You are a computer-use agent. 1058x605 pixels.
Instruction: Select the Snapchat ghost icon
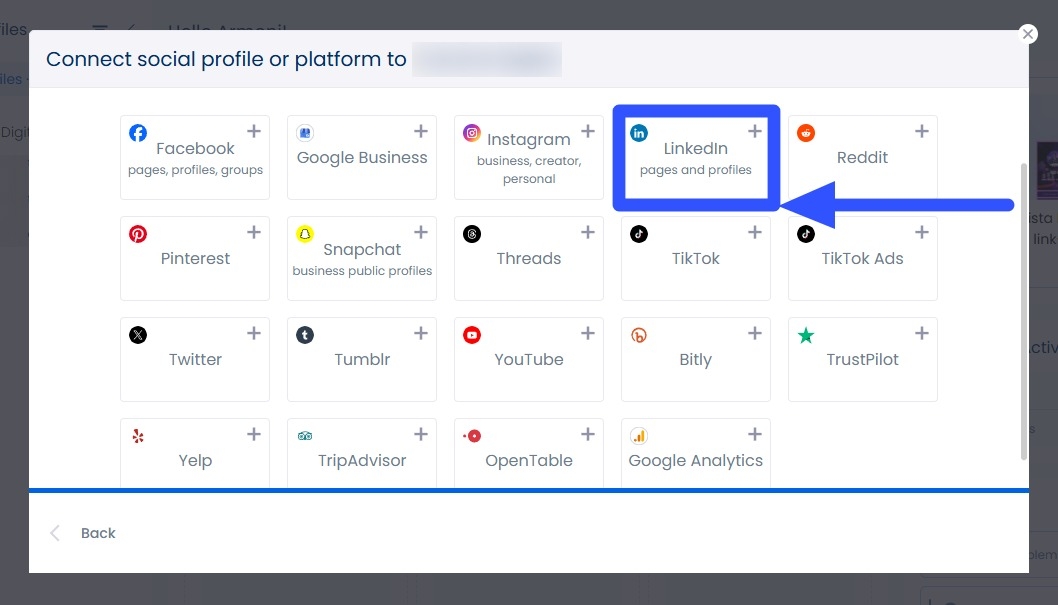(x=304, y=233)
